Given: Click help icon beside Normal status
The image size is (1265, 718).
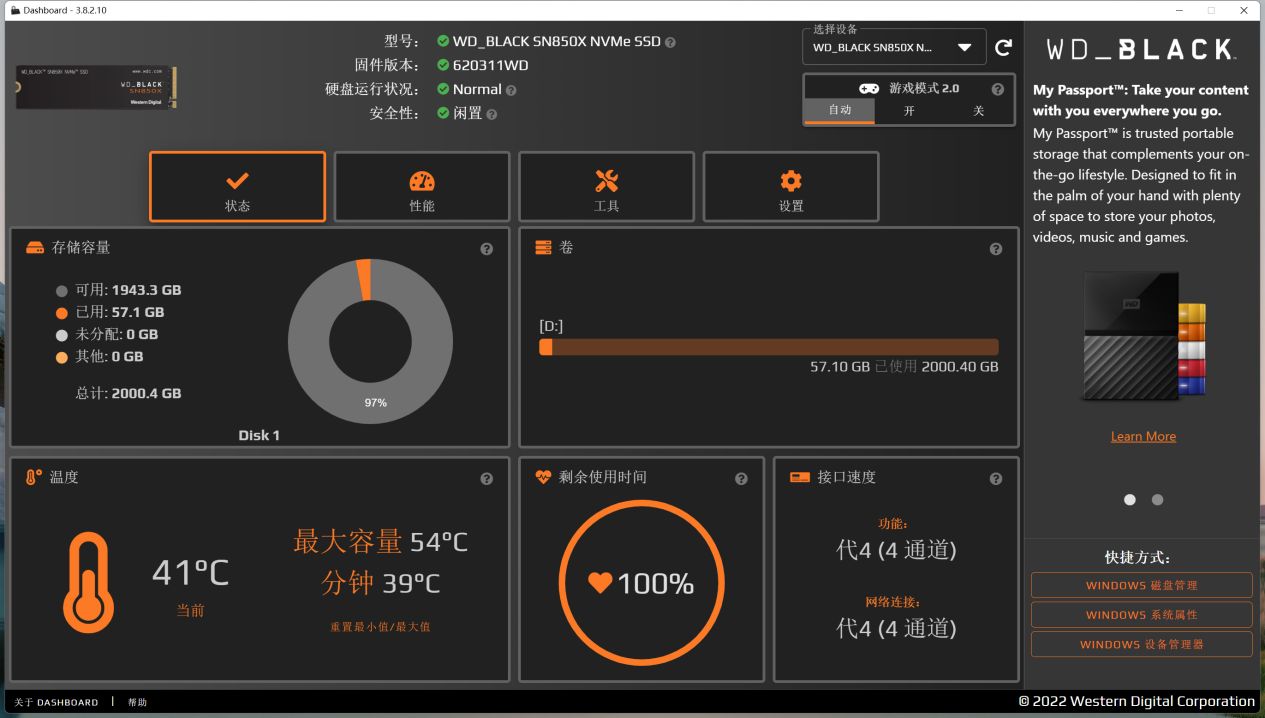Looking at the screenshot, I should point(511,90).
